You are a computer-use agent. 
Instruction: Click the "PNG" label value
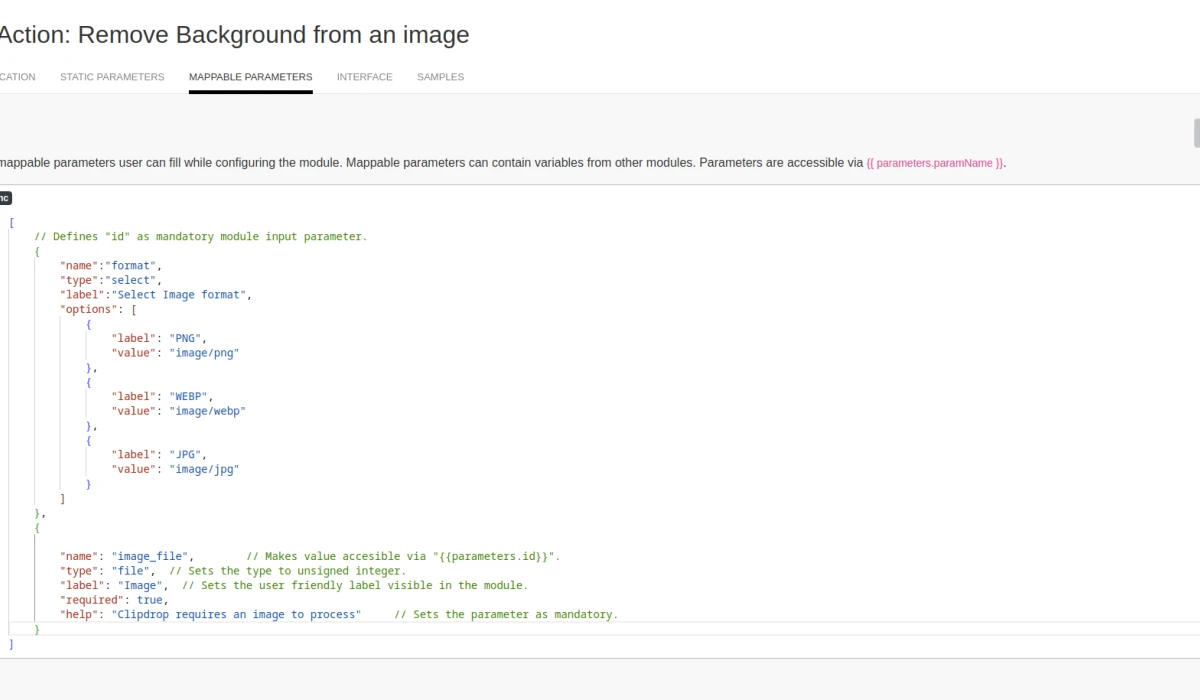click(186, 338)
